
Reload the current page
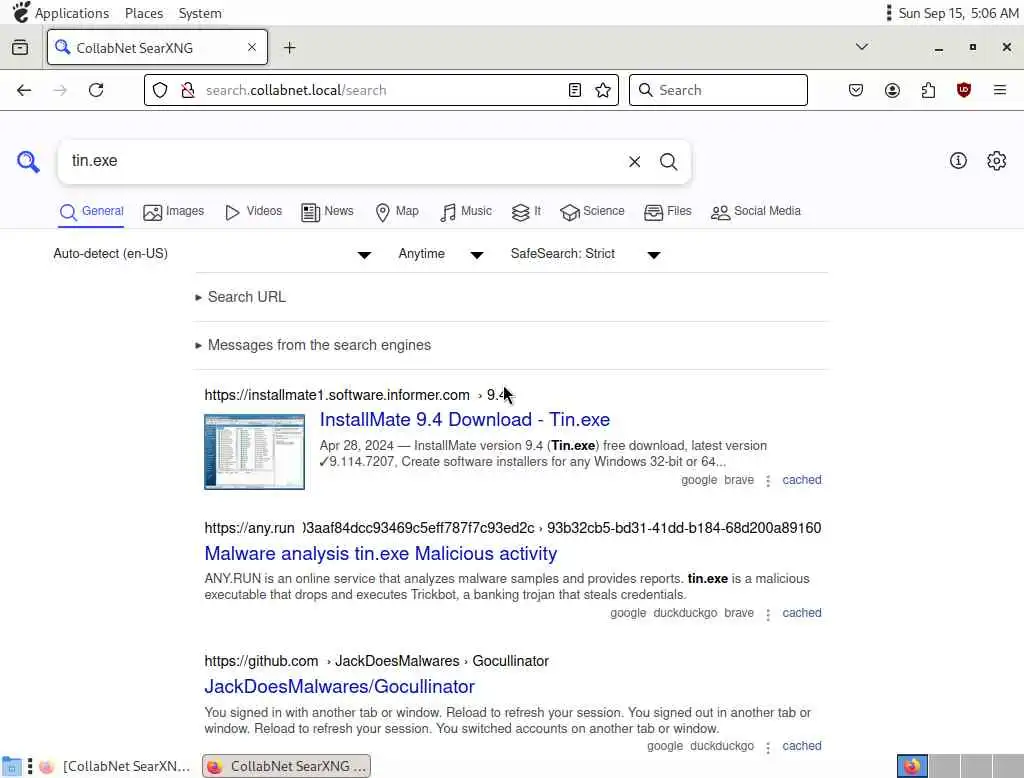tap(96, 90)
